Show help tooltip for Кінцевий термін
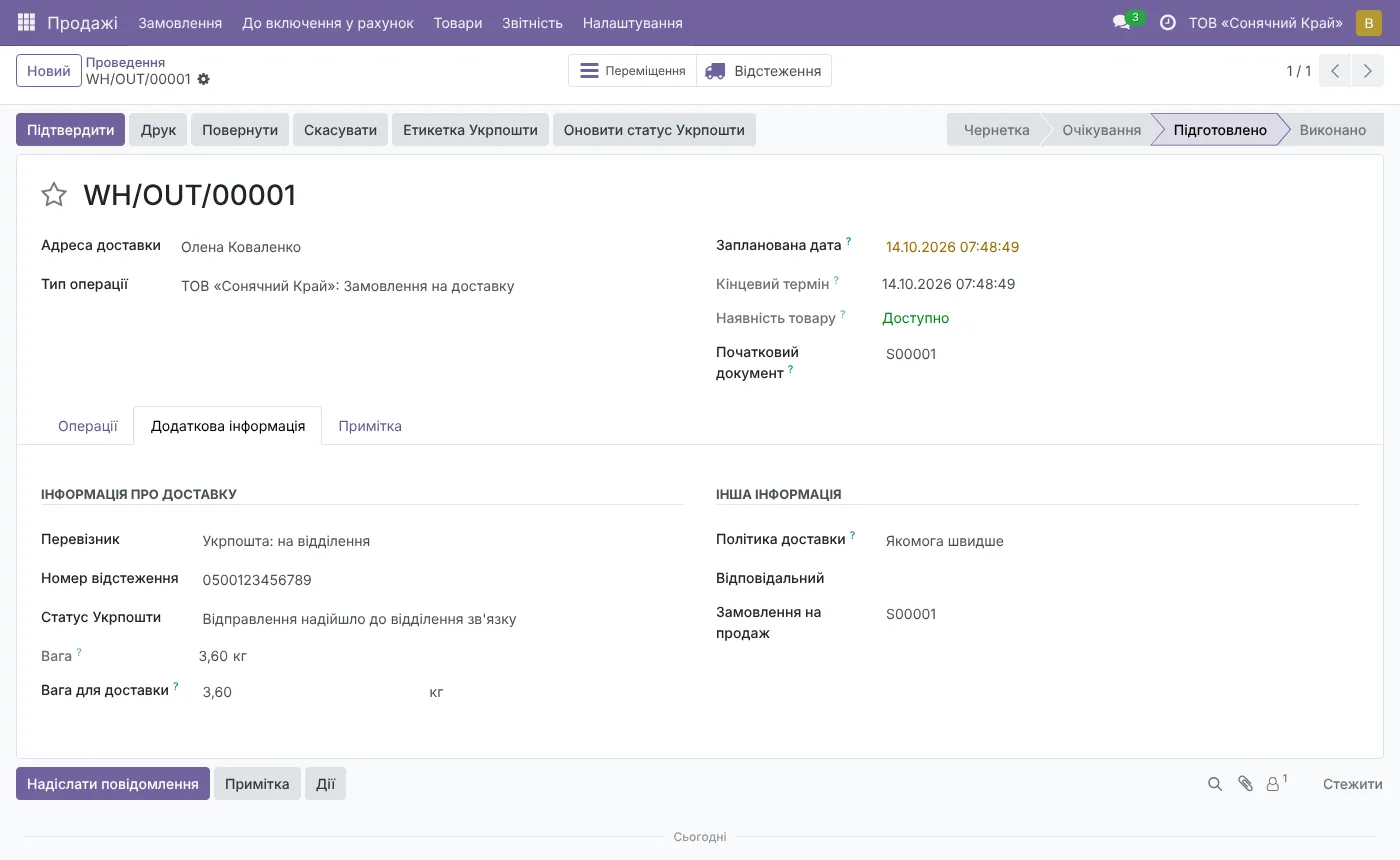This screenshot has width=1400, height=860. pyautogui.click(x=836, y=280)
